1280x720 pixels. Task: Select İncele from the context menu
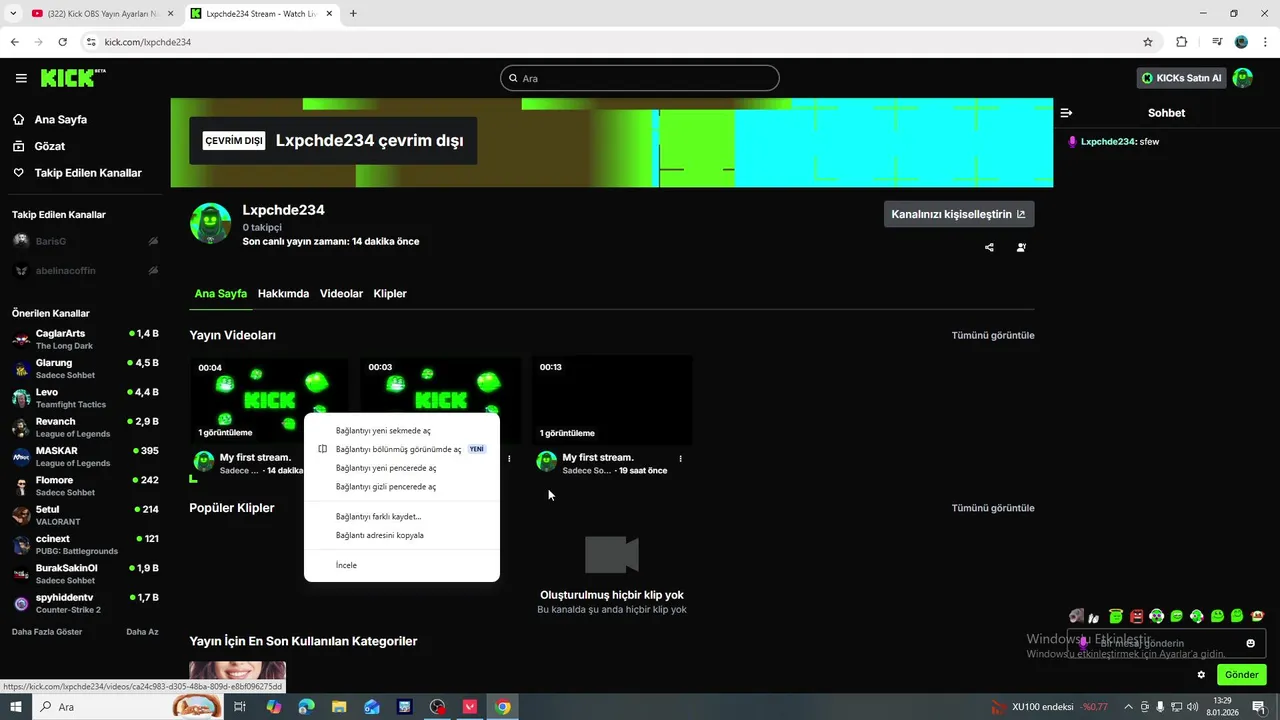coord(402,565)
